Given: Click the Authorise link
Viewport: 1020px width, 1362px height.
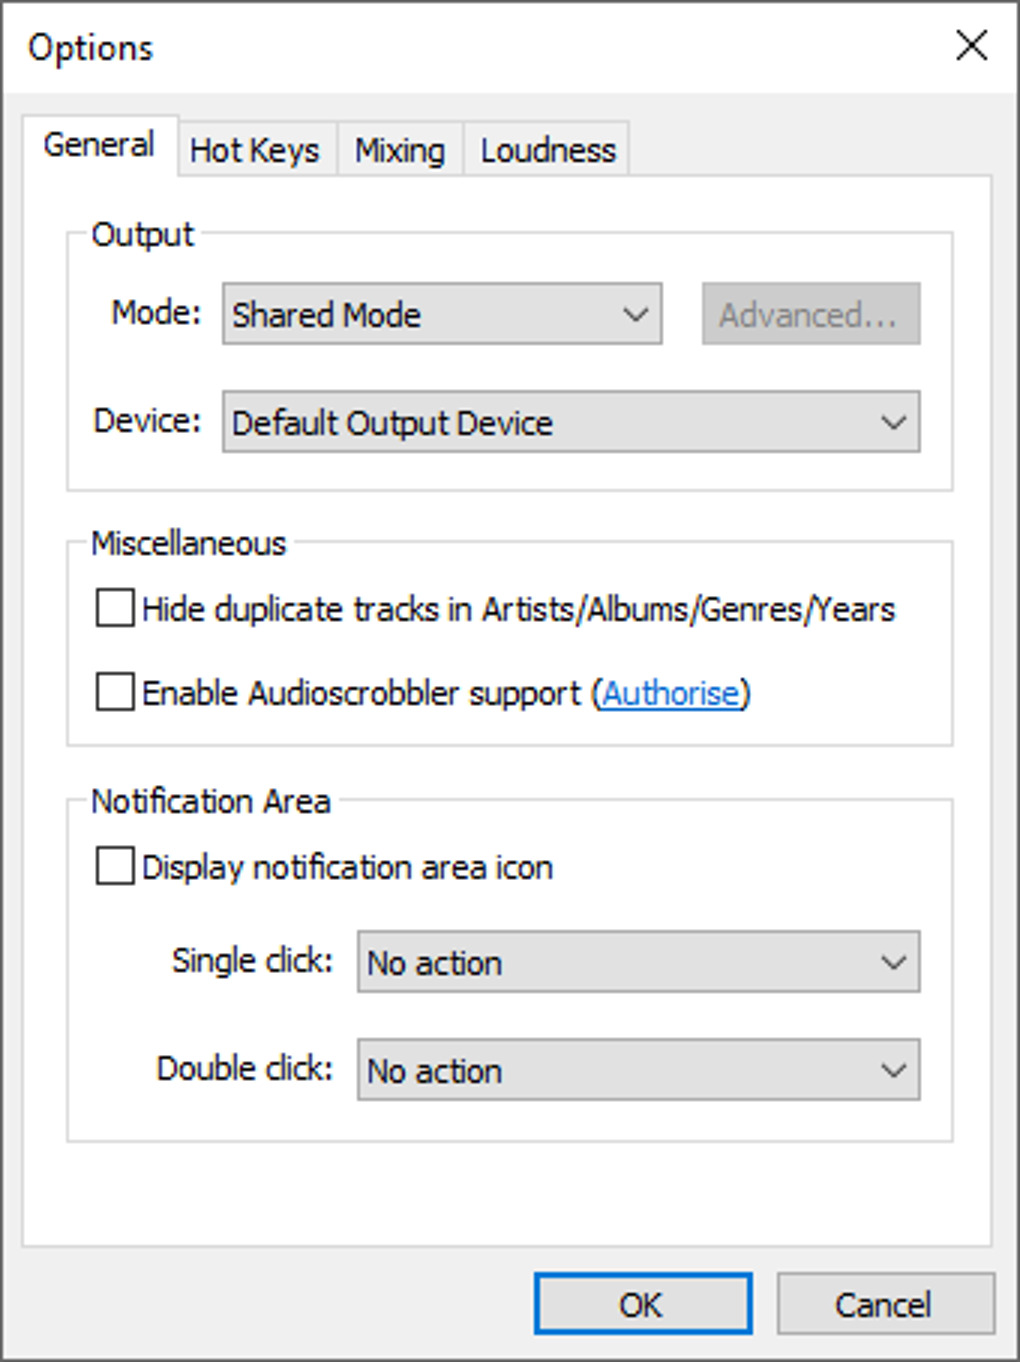Looking at the screenshot, I should [671, 693].
